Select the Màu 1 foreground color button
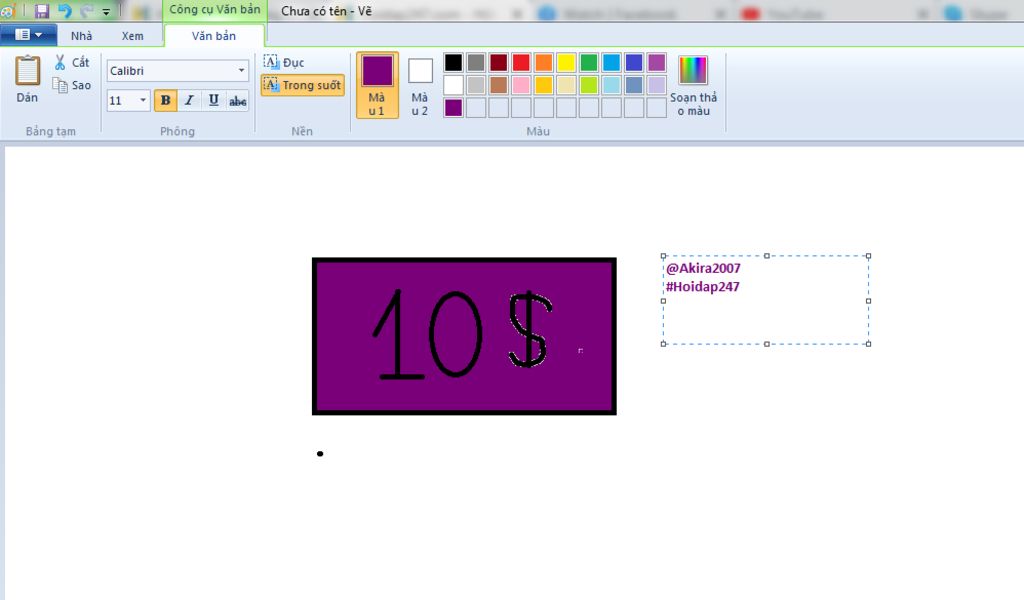This screenshot has height=600, width=1024. click(x=377, y=85)
